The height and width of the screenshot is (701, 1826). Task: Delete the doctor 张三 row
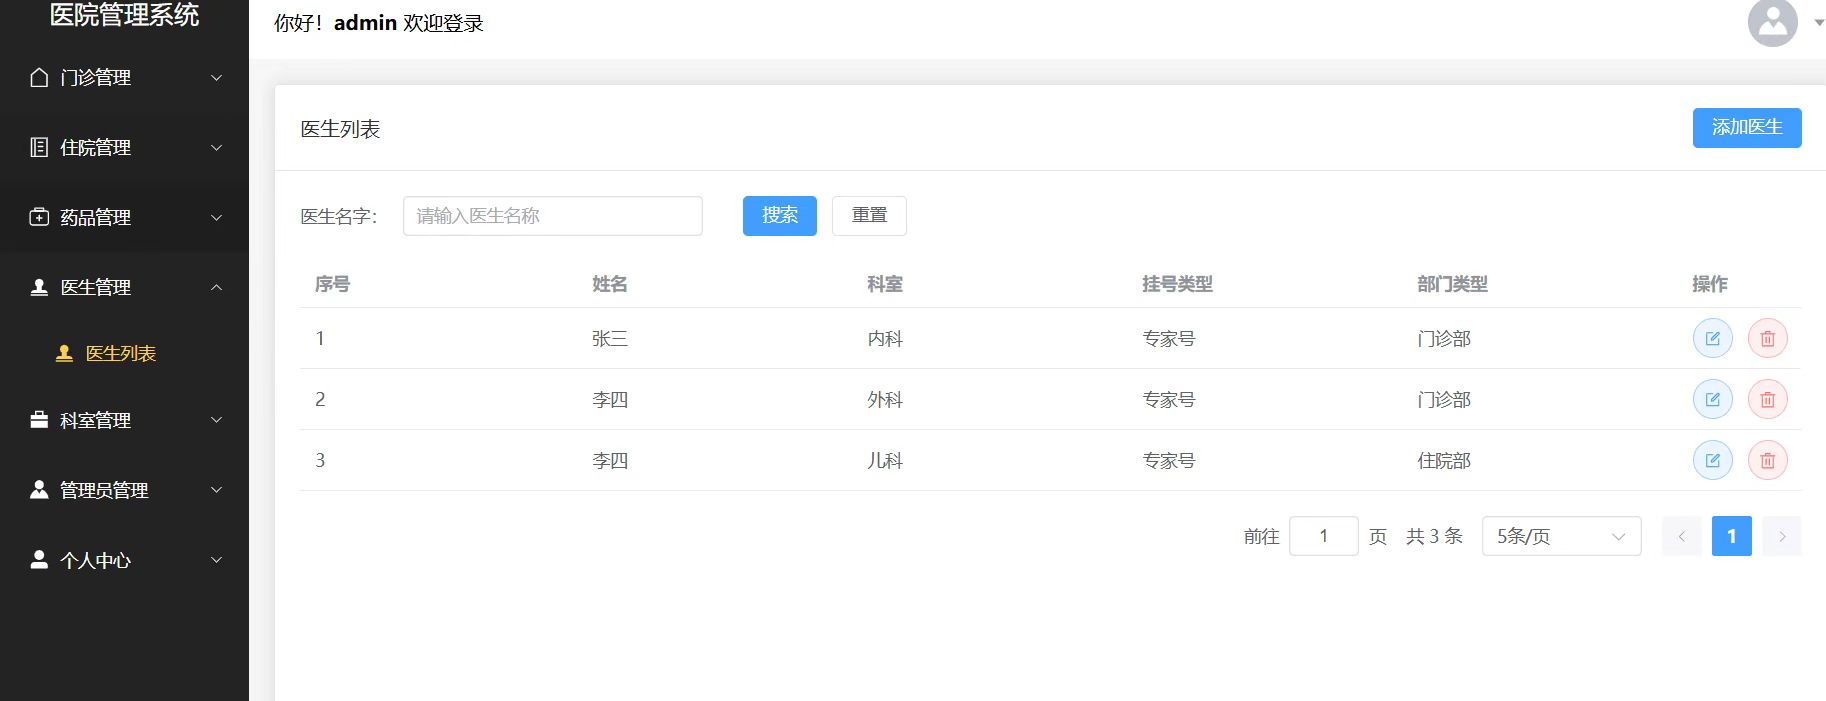pos(1767,338)
